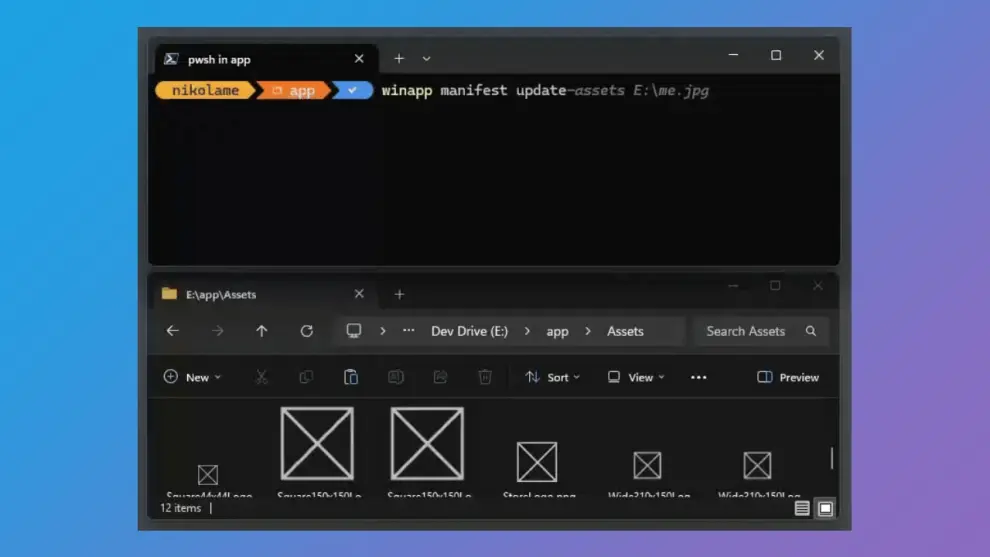Click the This PC monitor icon in address bar
The width and height of the screenshot is (990, 557).
(354, 331)
